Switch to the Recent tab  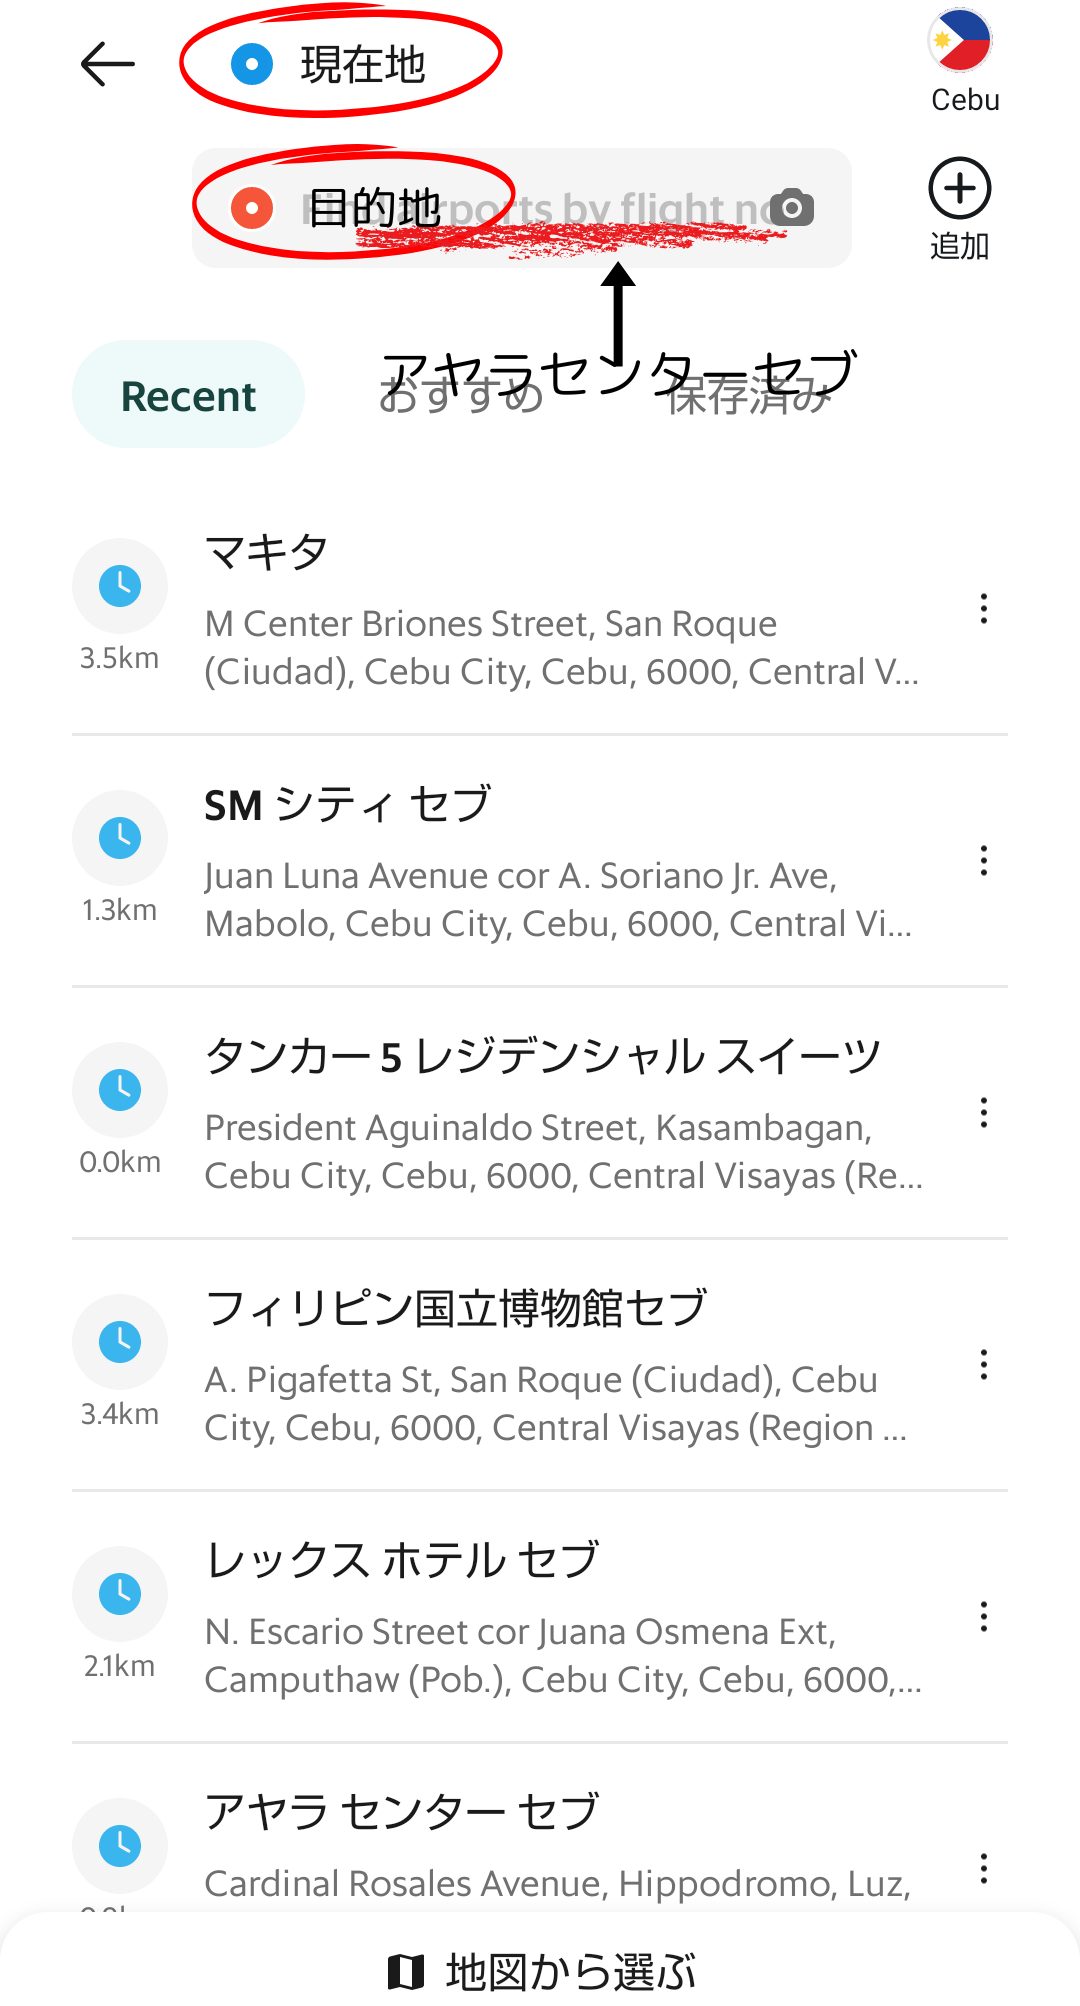click(x=188, y=396)
